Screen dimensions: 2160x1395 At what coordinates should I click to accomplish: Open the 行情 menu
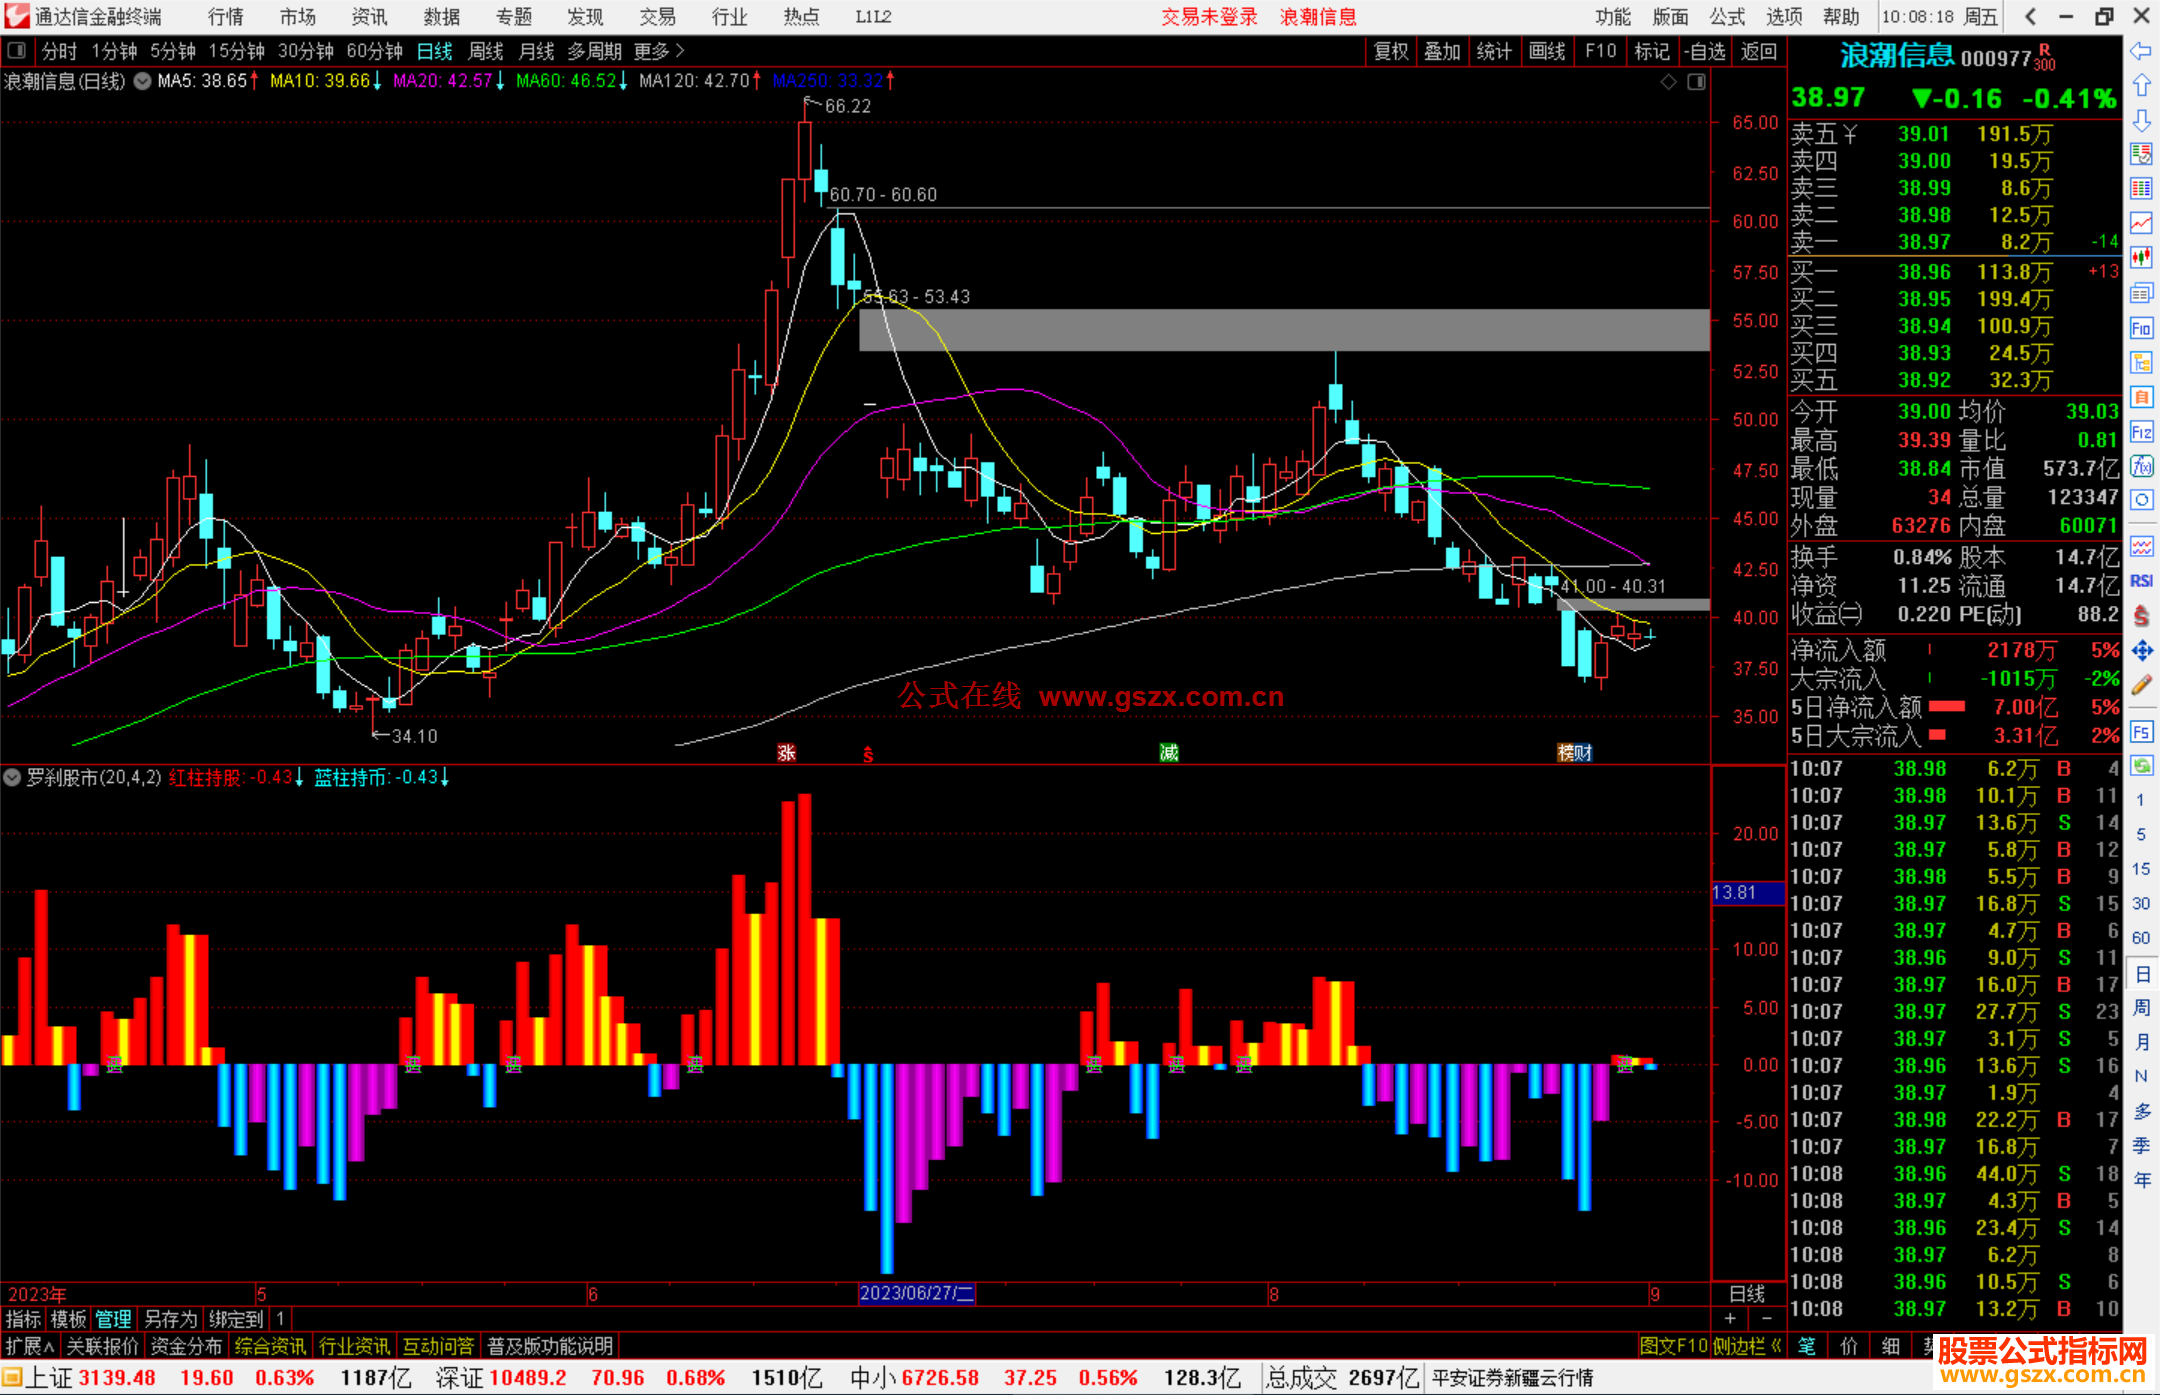point(226,17)
